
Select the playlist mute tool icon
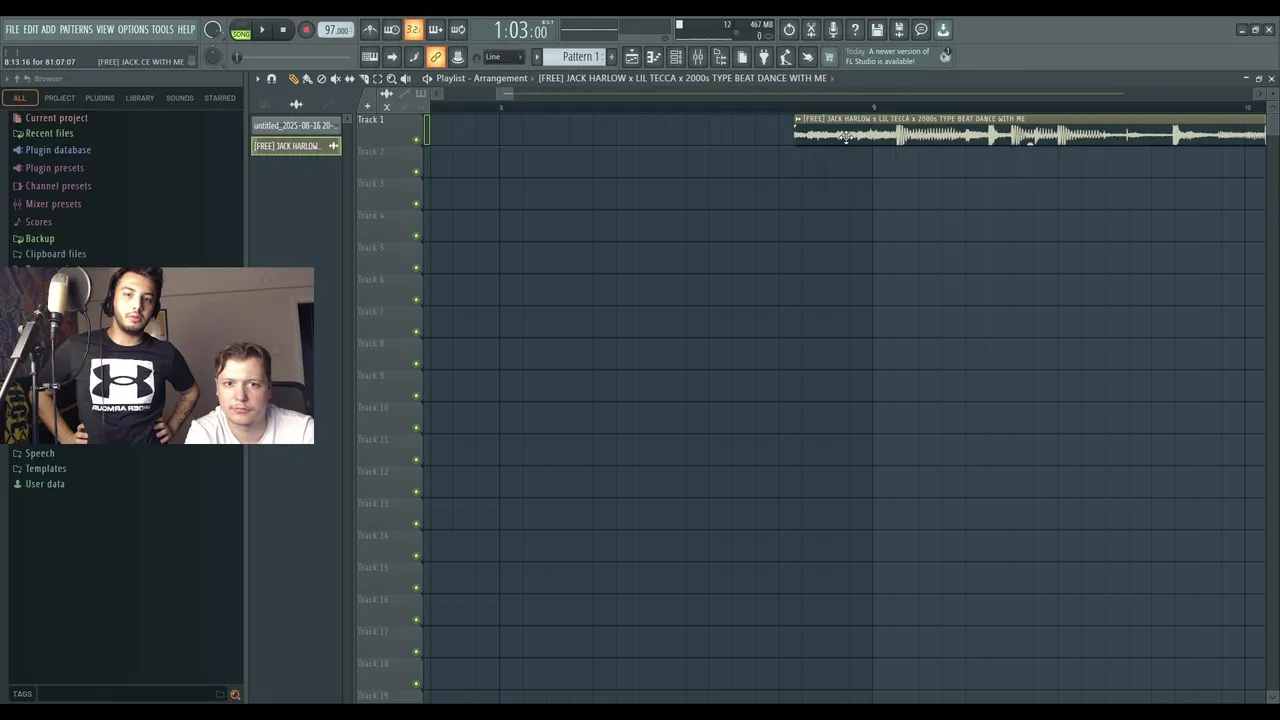(335, 78)
